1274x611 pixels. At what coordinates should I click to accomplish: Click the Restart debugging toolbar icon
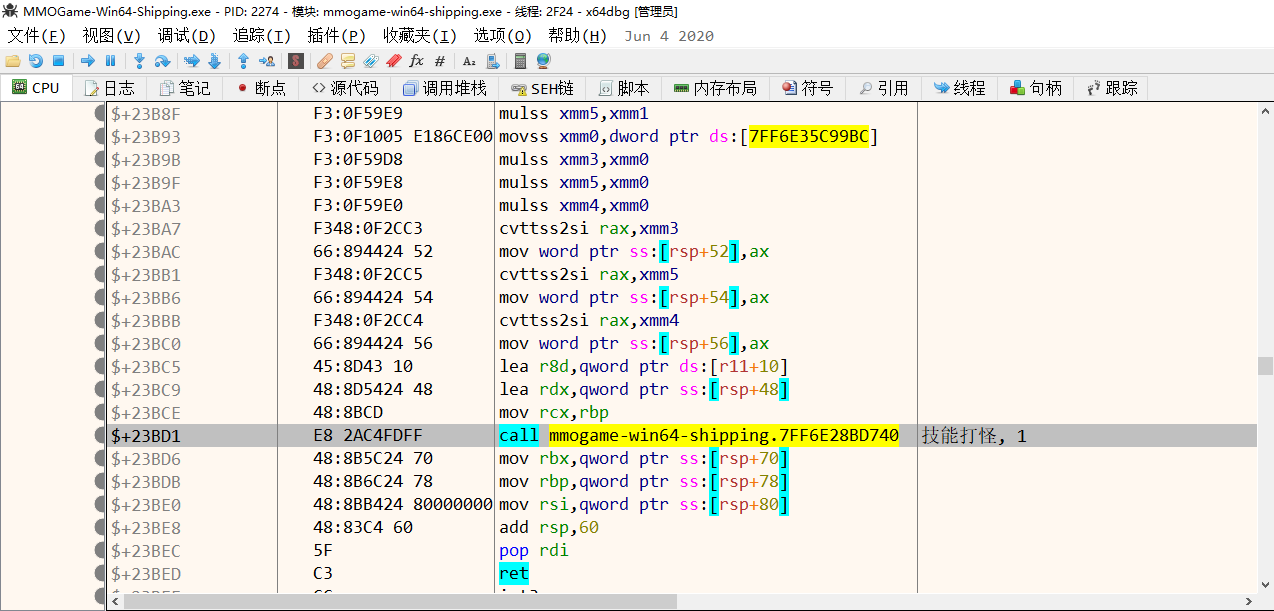[36, 61]
